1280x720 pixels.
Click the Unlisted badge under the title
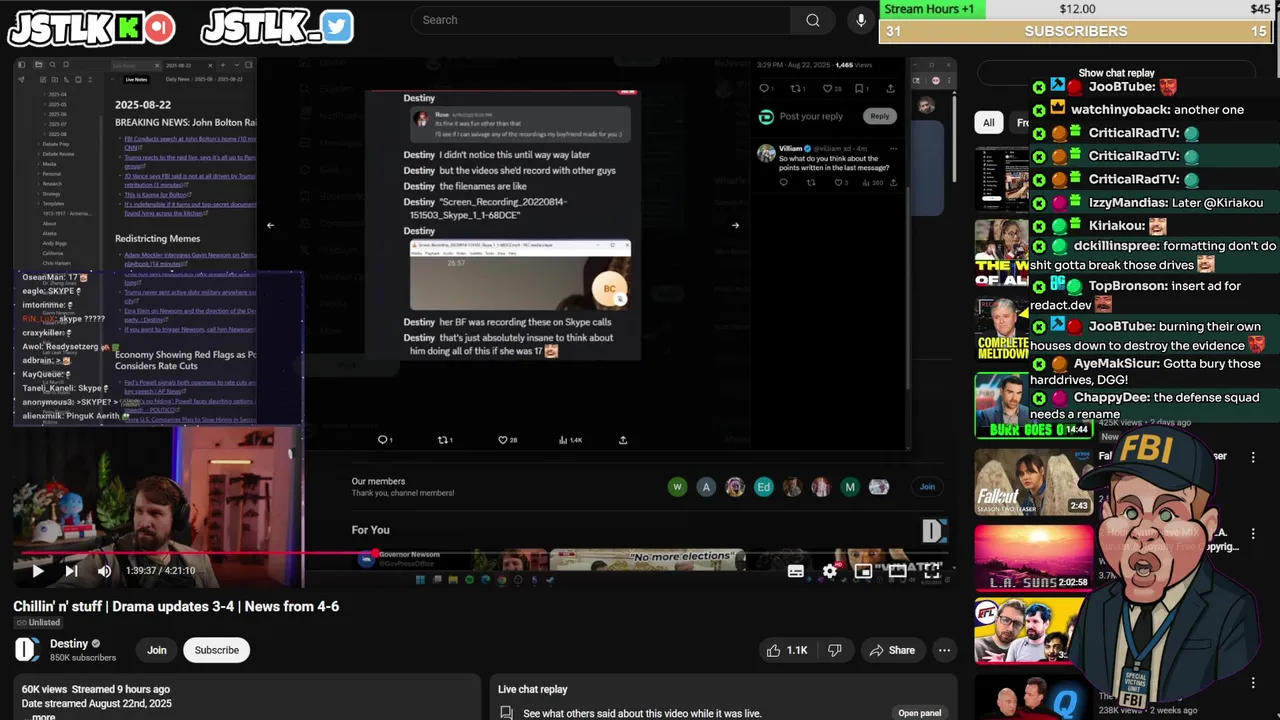point(37,622)
